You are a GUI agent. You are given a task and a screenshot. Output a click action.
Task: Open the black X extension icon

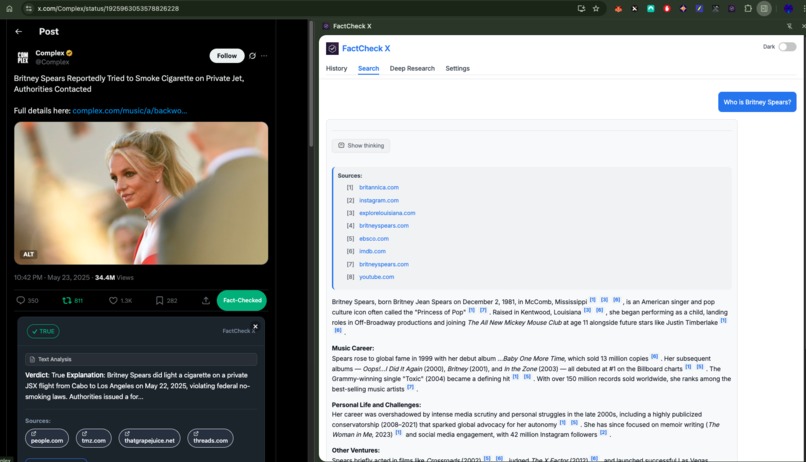pos(634,9)
